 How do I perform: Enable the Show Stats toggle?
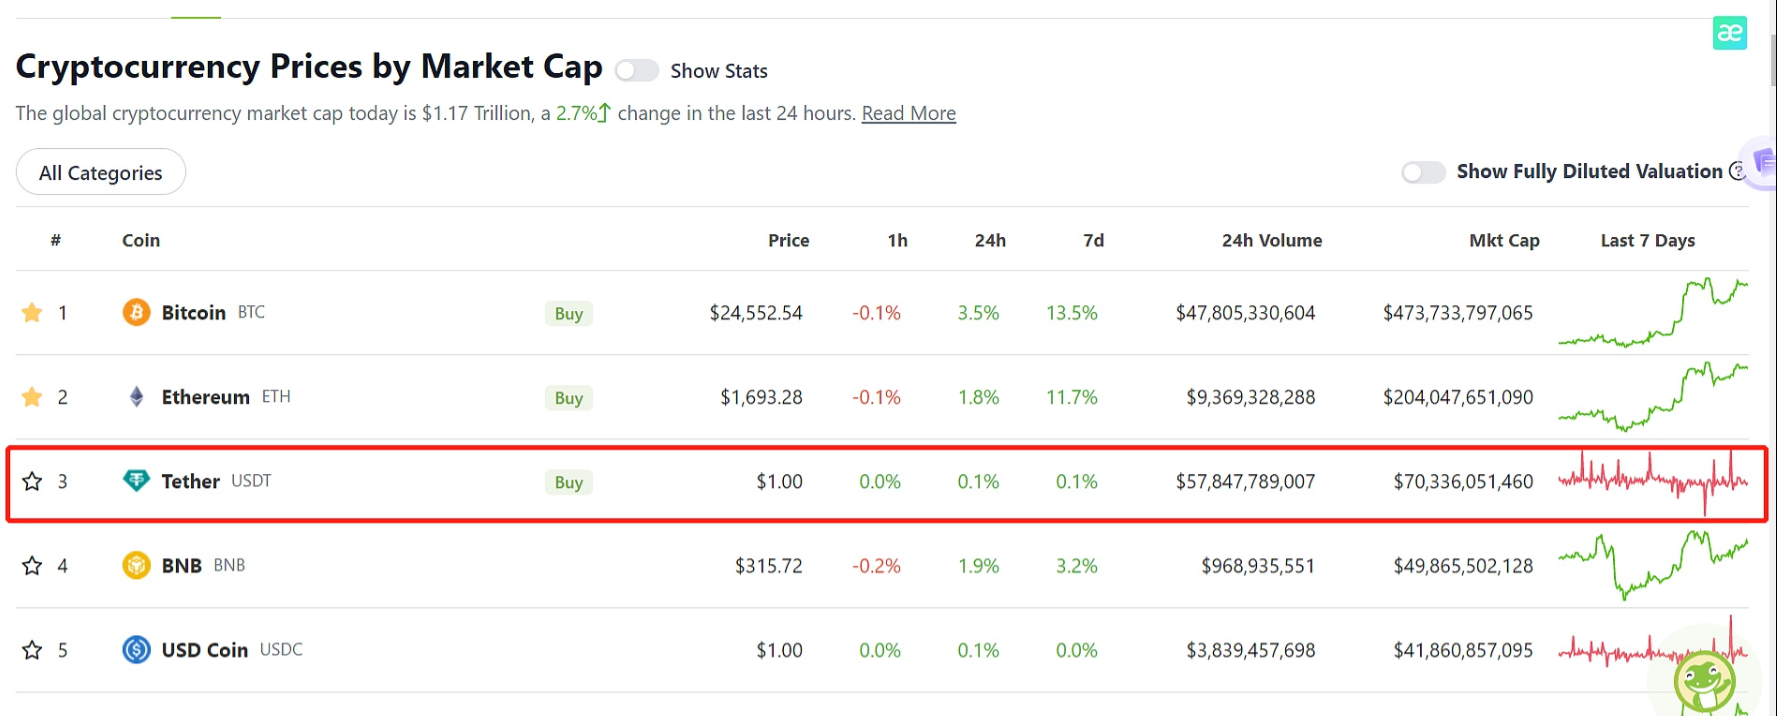(637, 71)
